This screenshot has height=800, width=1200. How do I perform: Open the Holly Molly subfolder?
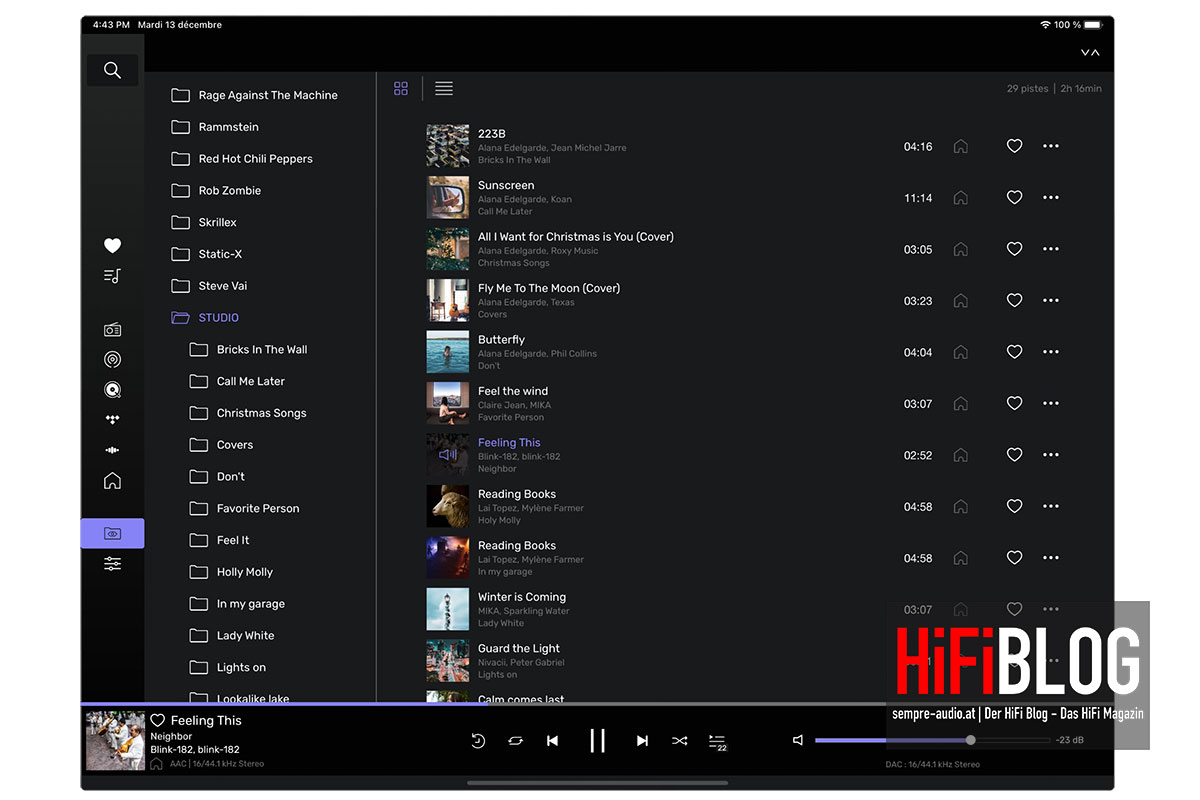(x=231, y=572)
